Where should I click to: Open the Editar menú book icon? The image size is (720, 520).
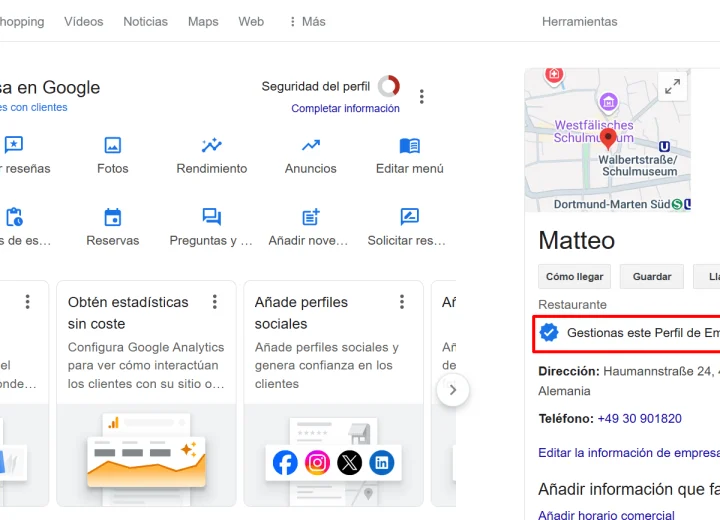tap(410, 146)
